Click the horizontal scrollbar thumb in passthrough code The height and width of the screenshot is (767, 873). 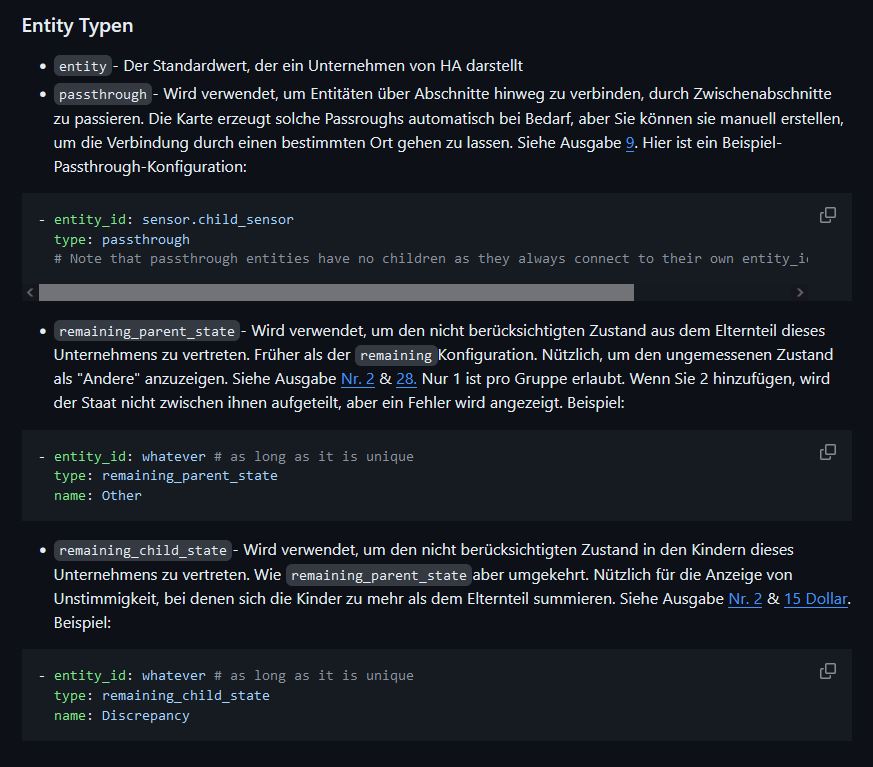[336, 292]
